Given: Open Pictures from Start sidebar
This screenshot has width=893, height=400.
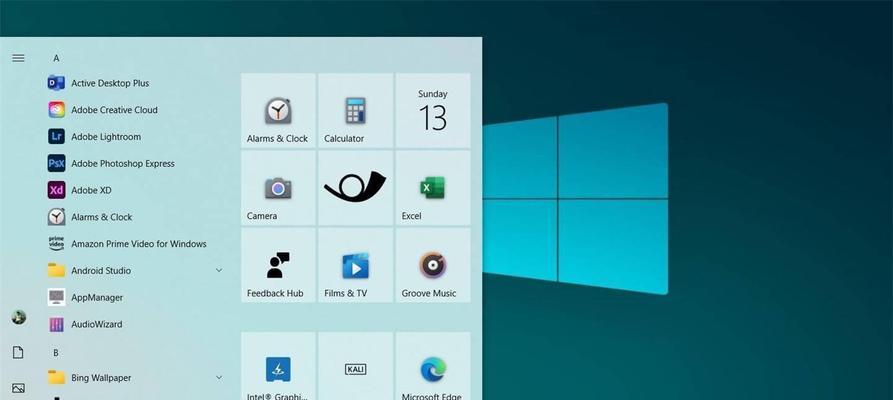Looking at the screenshot, I should click(18, 388).
